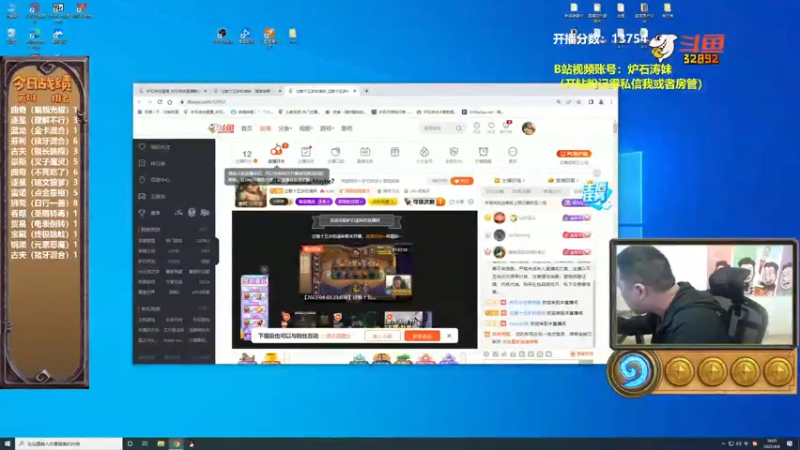Open the gift box icon in anchor toolbar
The width and height of the screenshot is (800, 450).
[x=395, y=153]
